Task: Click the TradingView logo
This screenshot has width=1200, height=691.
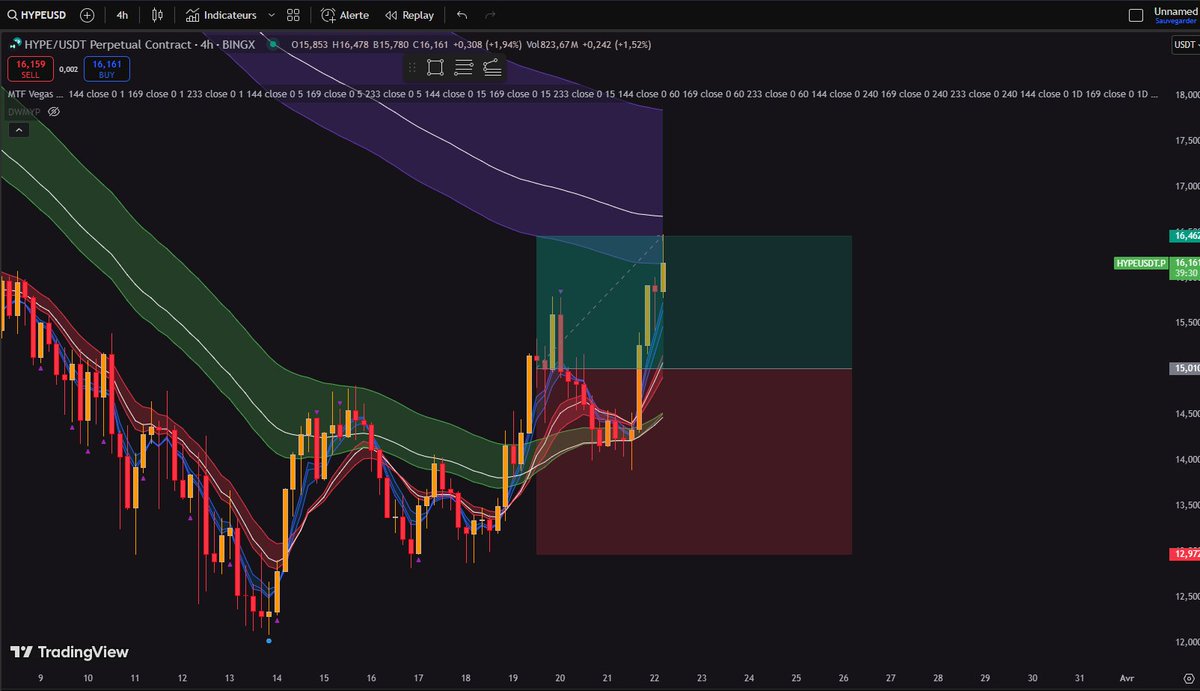Action: point(69,652)
